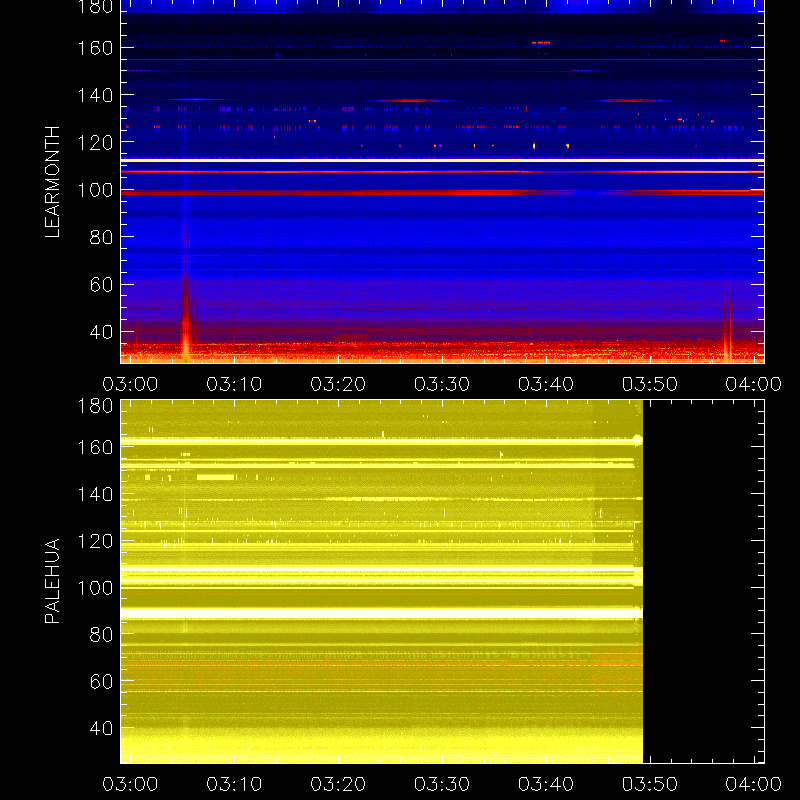Select the 180 frequency label on Palehua plot
This screenshot has width=800, height=800.
pos(95,406)
